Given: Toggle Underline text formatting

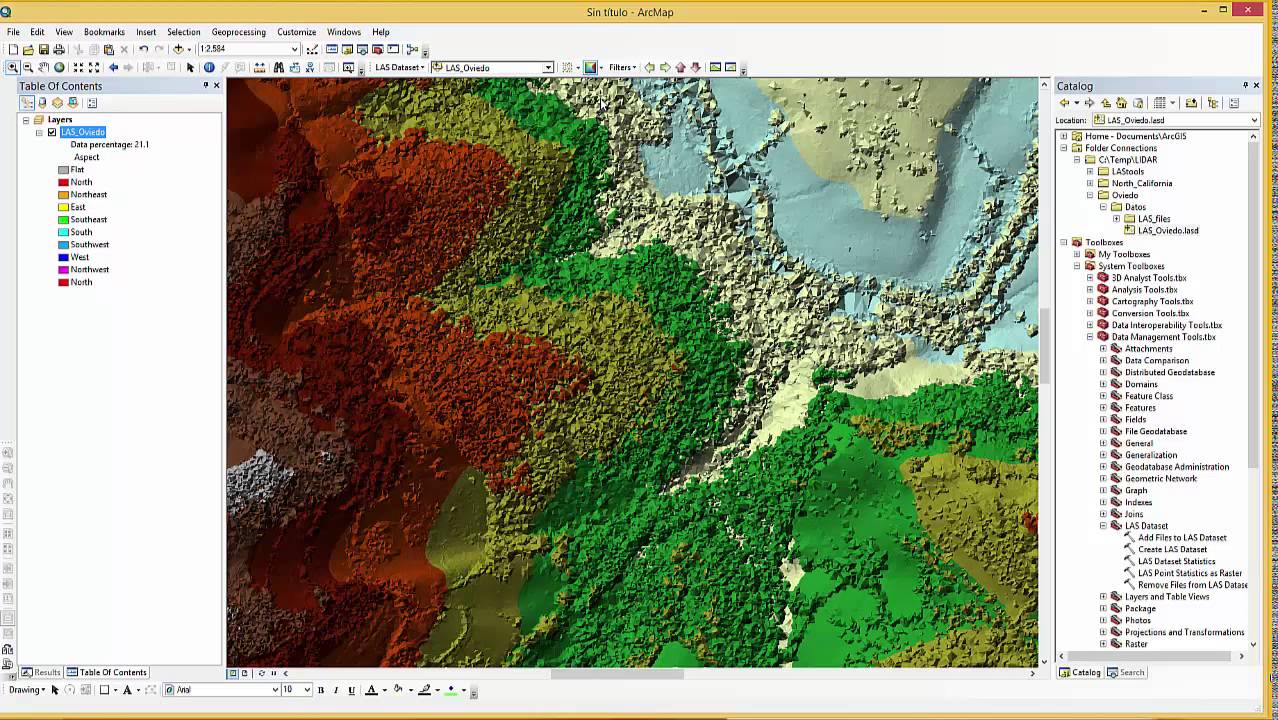Looking at the screenshot, I should click(351, 690).
